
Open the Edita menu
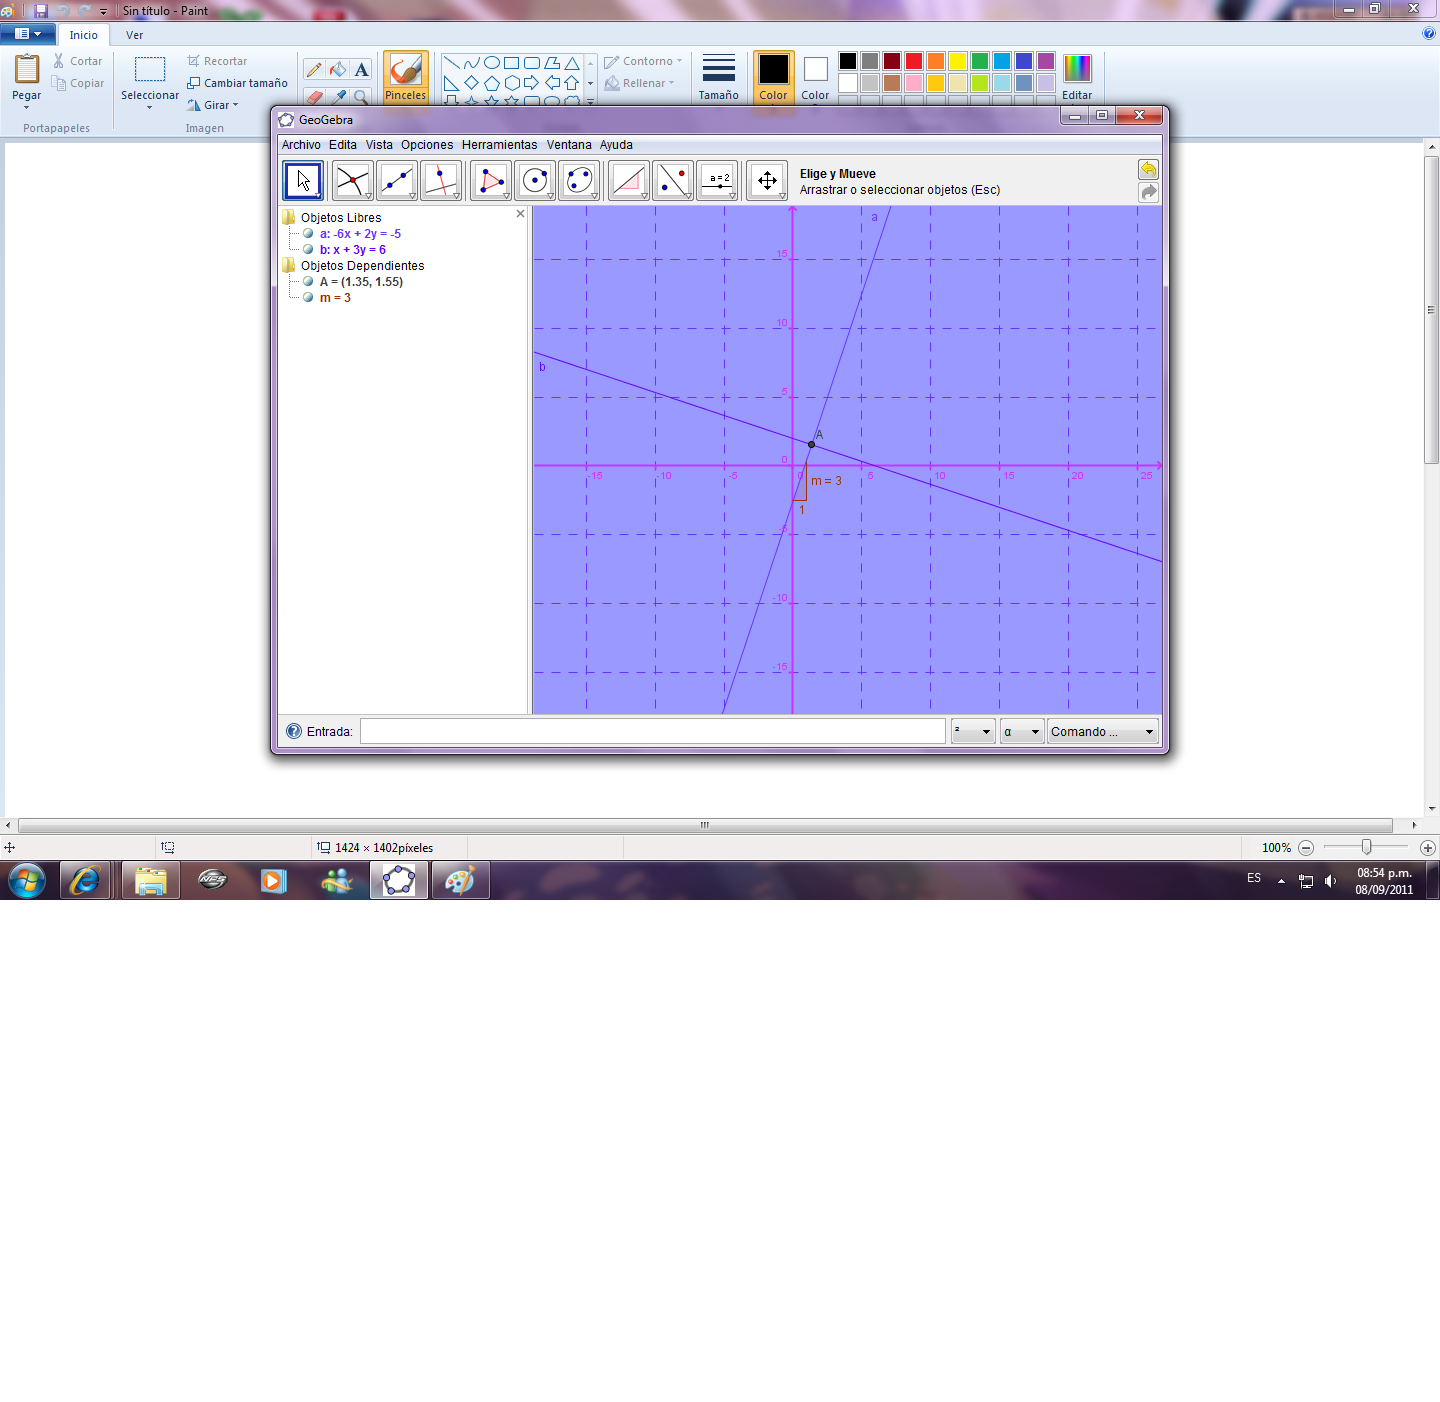pos(343,145)
